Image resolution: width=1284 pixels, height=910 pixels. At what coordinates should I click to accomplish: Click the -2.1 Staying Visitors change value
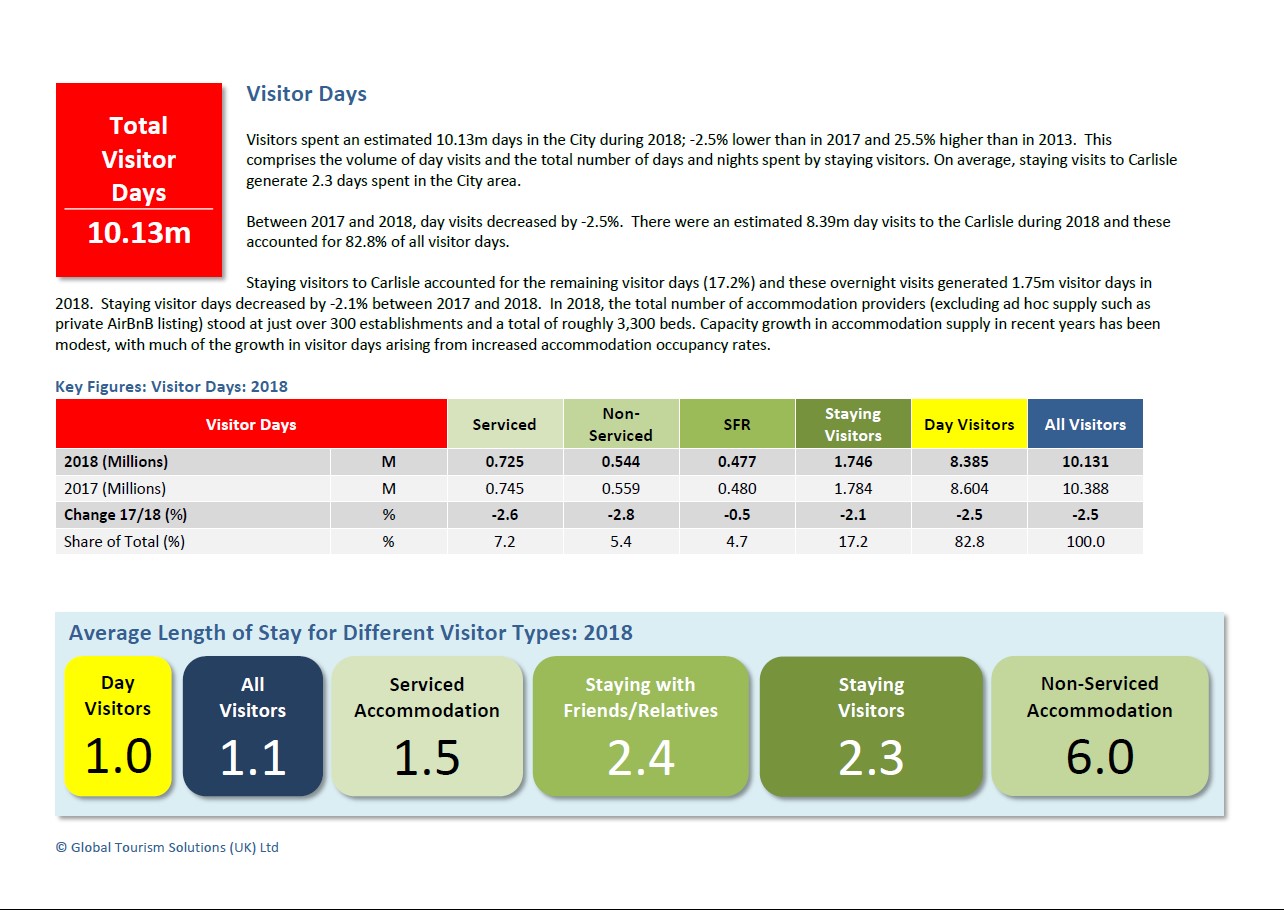pyautogui.click(x=852, y=515)
